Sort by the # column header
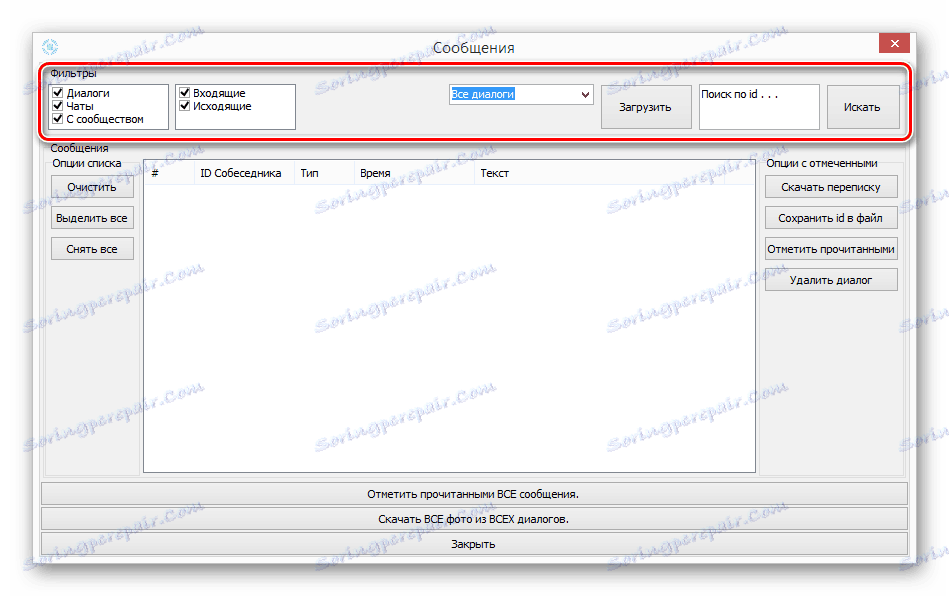Viewport: 949px width, 596px height. 169,173
